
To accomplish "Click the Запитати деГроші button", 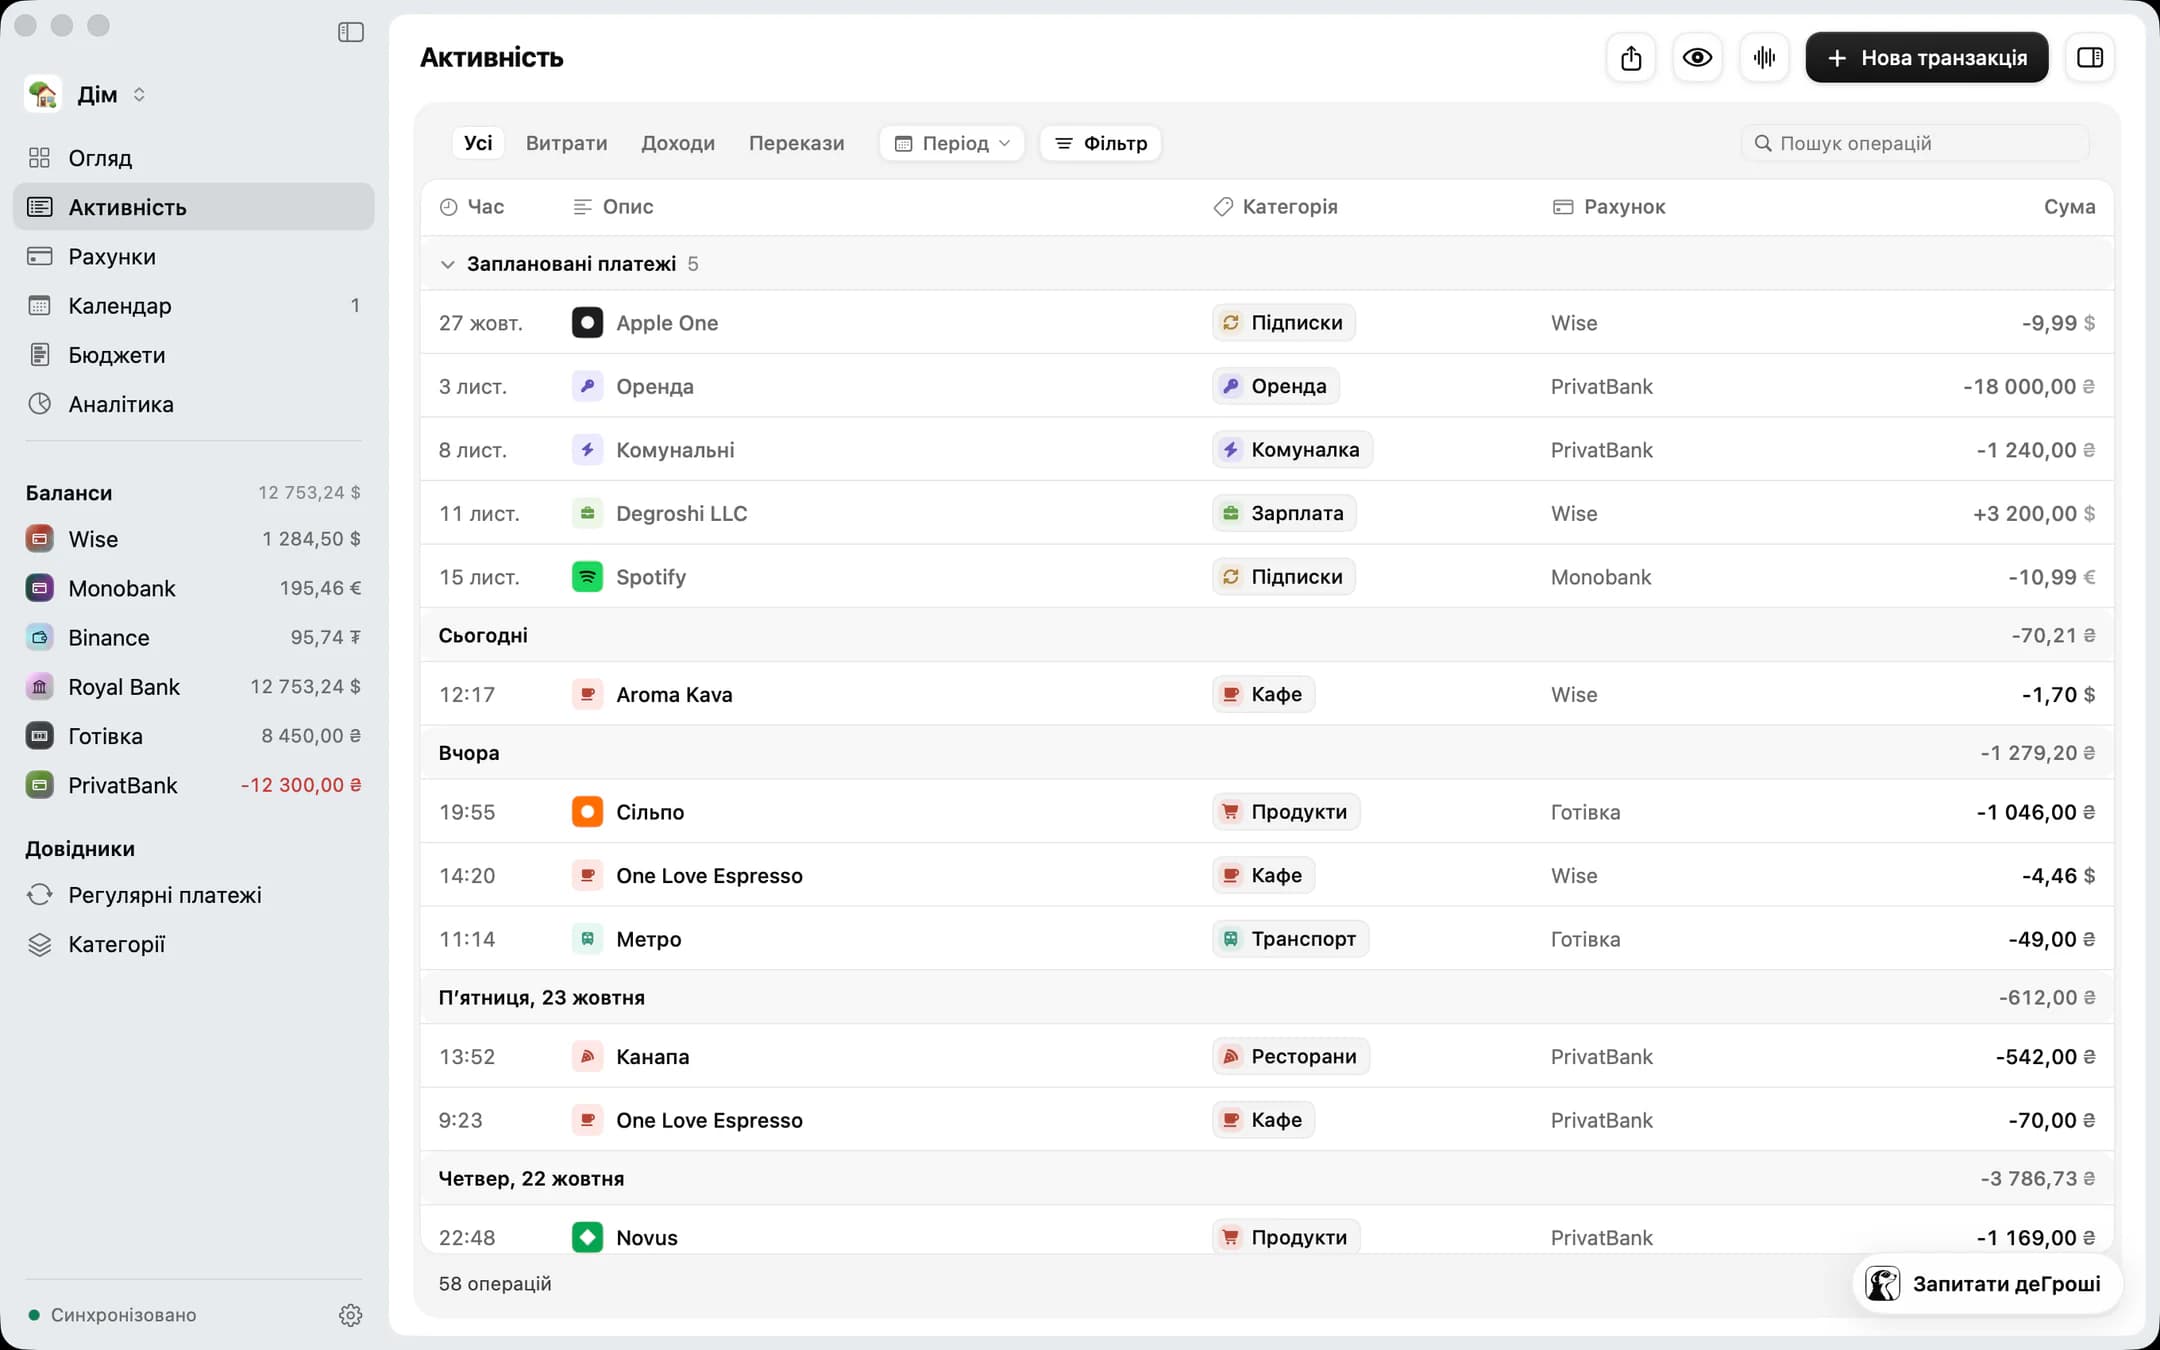I will pyautogui.click(x=1986, y=1284).
